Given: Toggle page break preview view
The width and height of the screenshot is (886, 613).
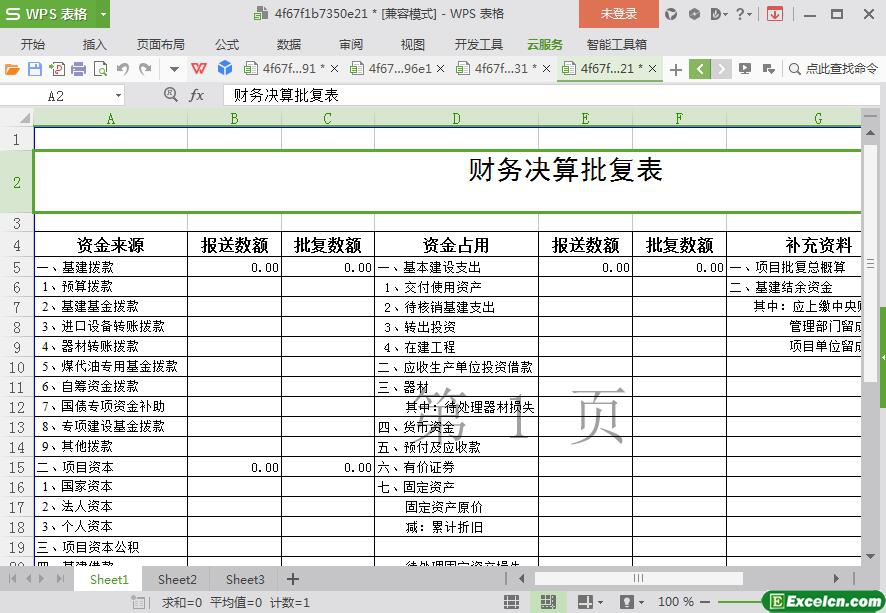Looking at the screenshot, I should pos(547,602).
